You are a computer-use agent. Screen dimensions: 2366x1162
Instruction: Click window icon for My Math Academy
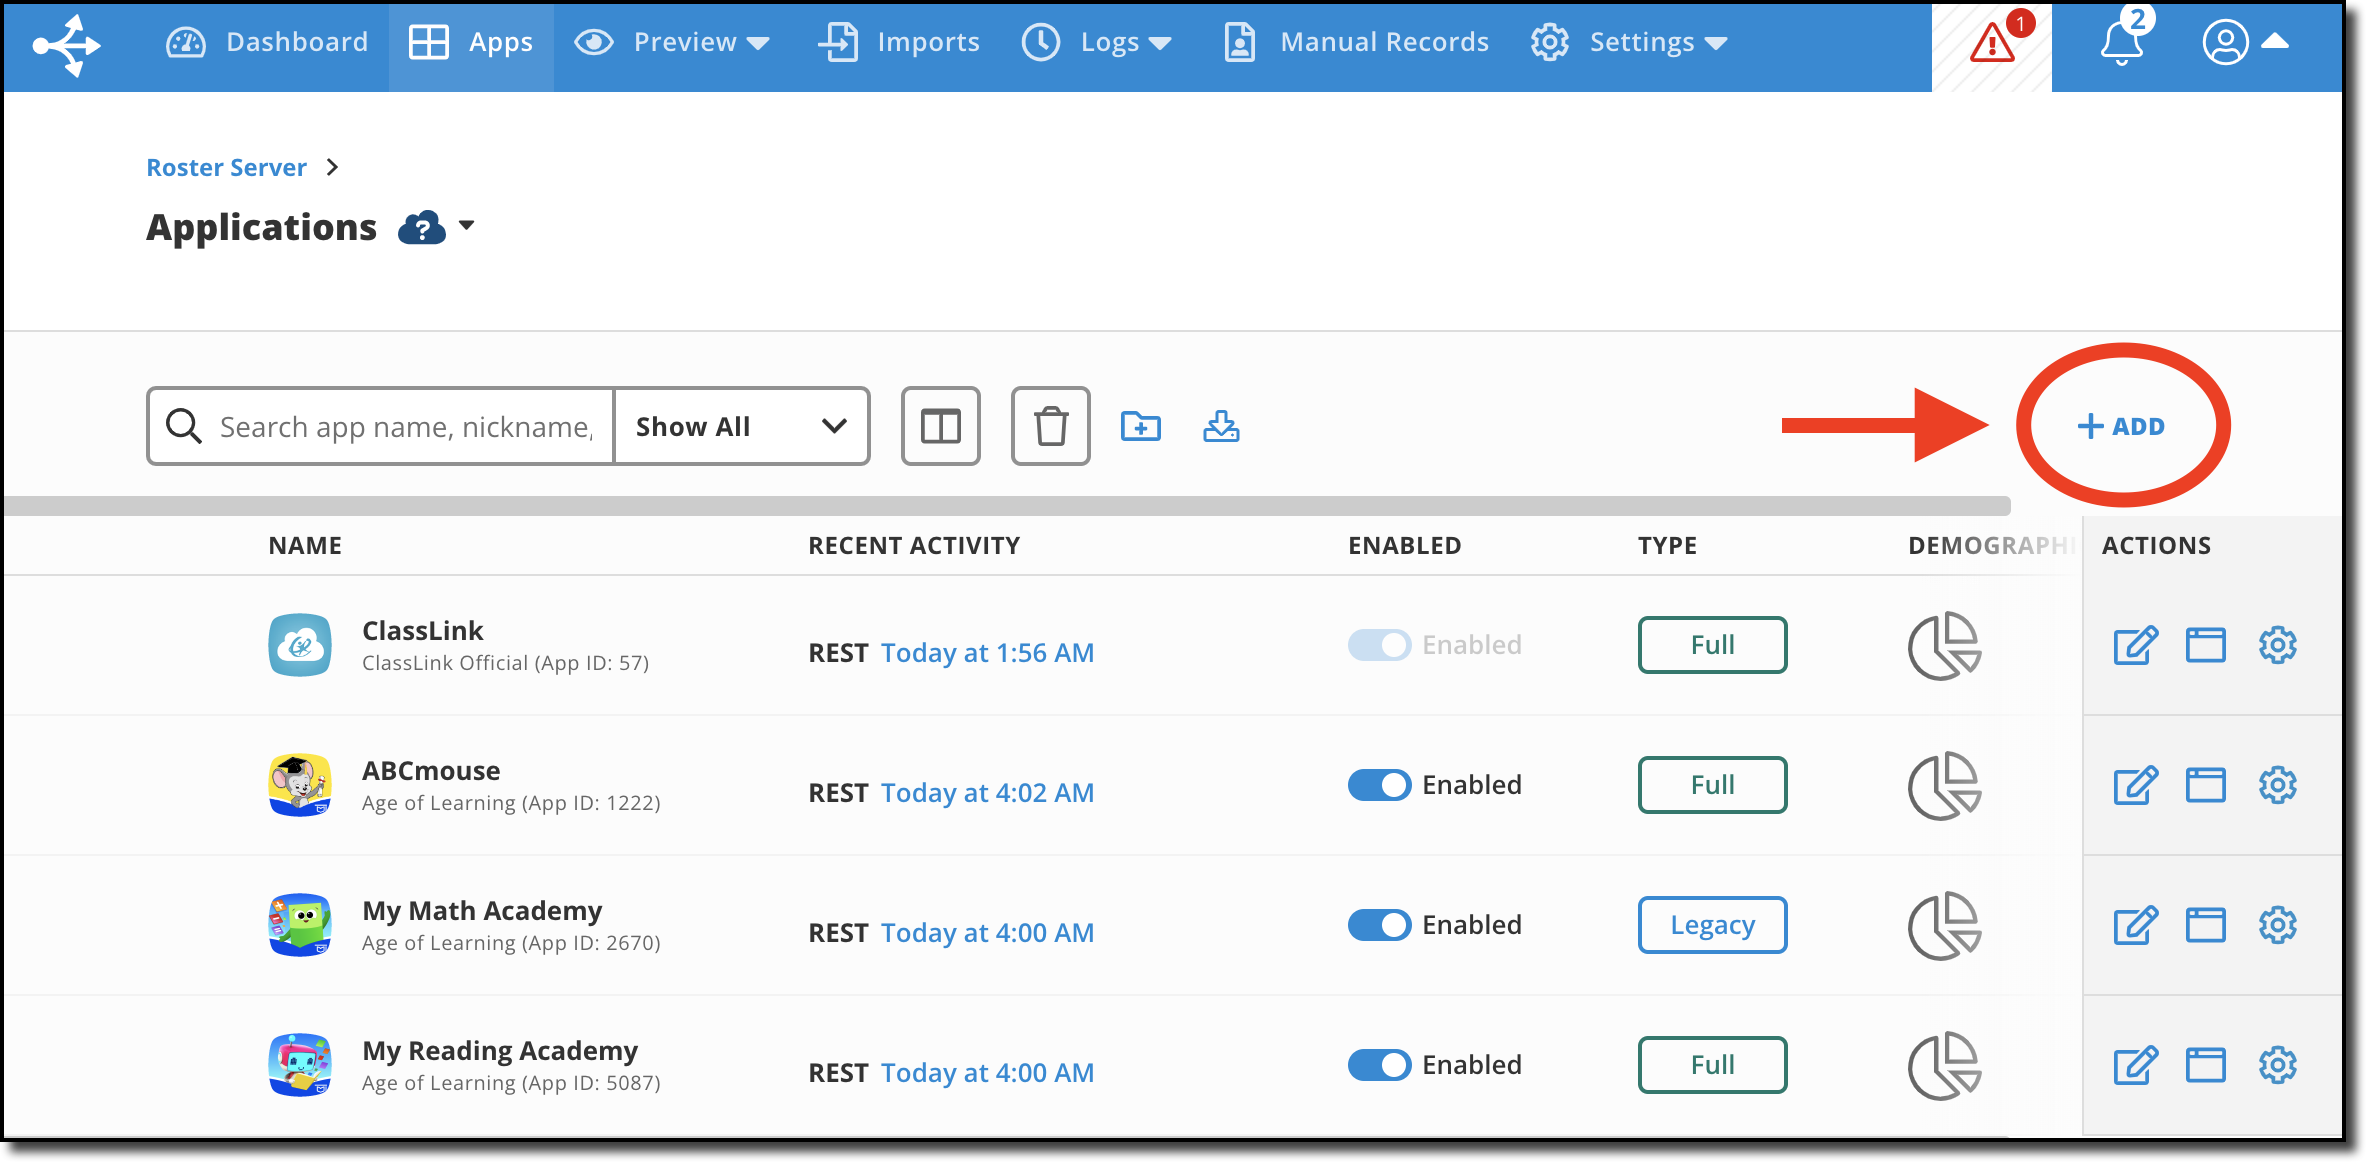point(2205,925)
